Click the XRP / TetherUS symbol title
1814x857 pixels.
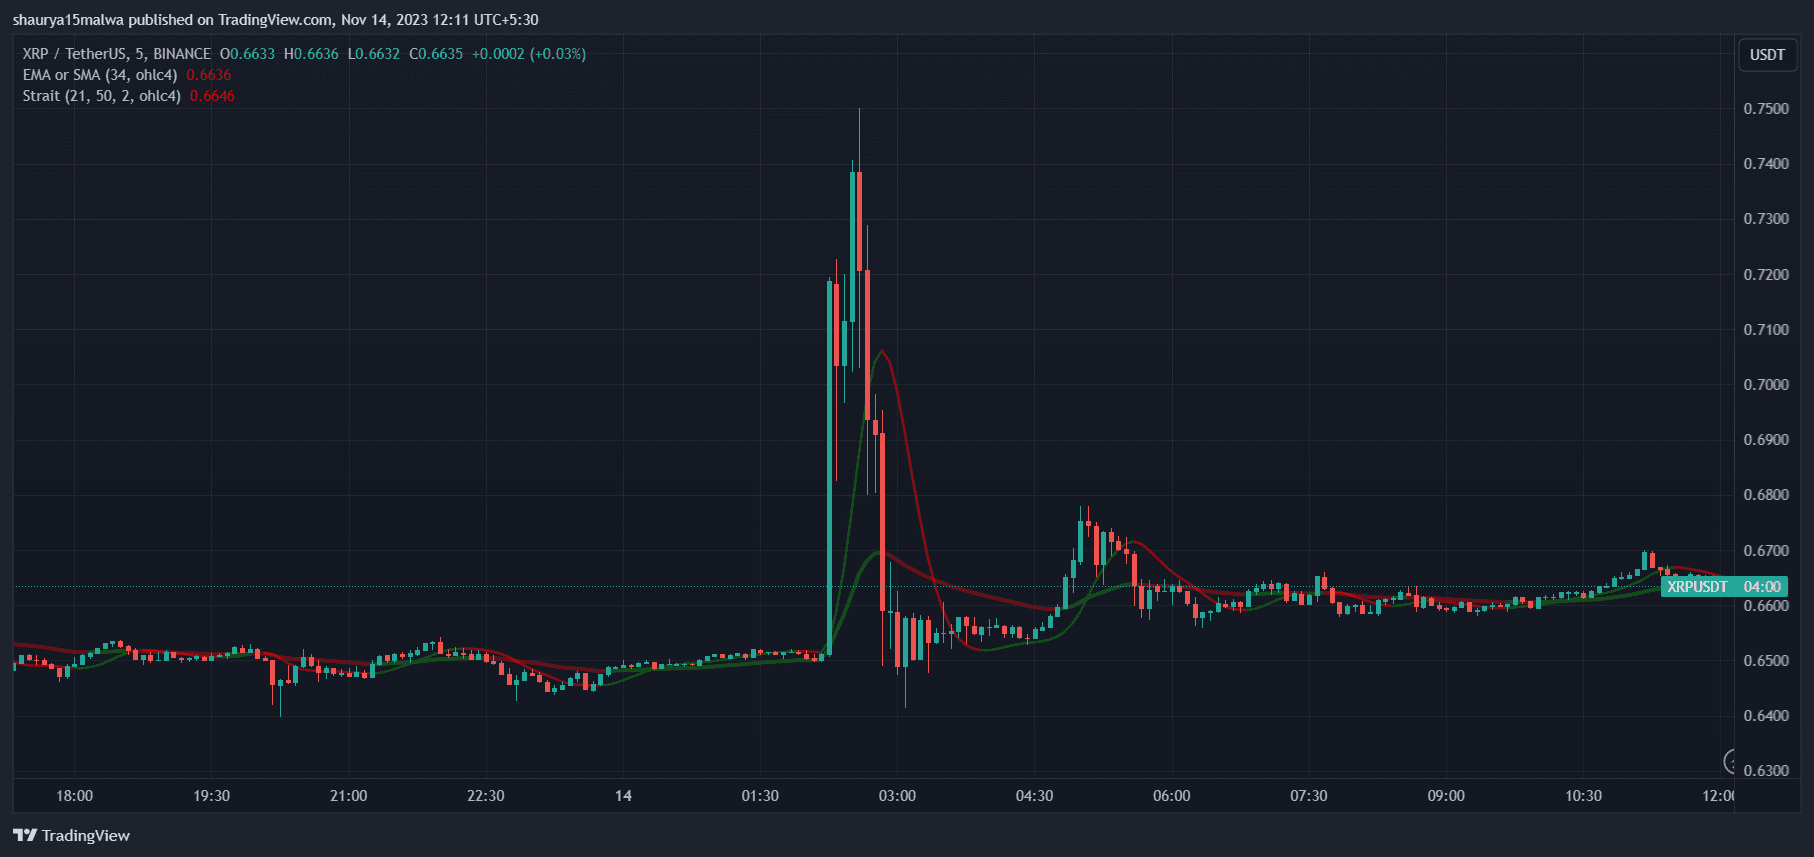click(x=117, y=54)
